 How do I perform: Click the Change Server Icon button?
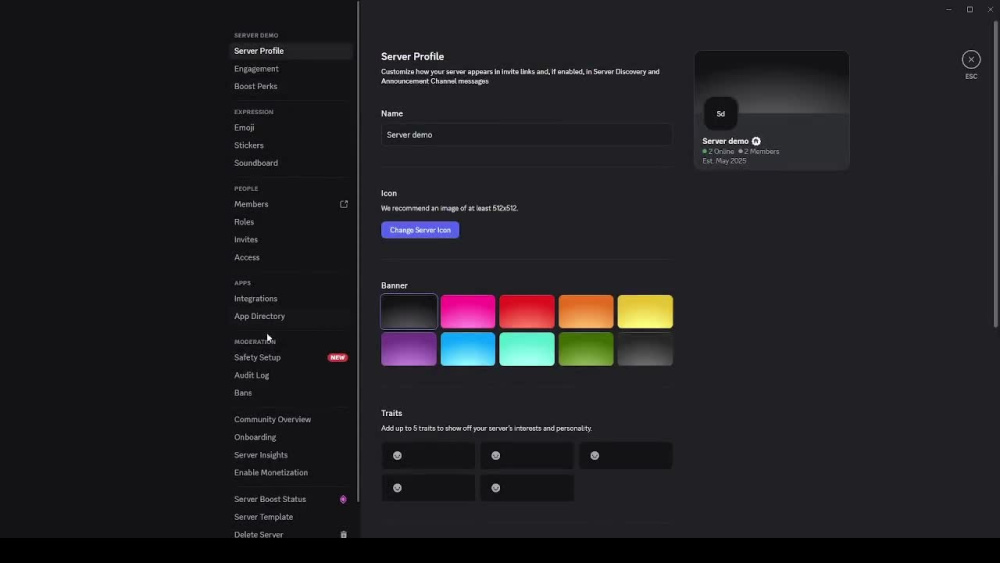[420, 230]
